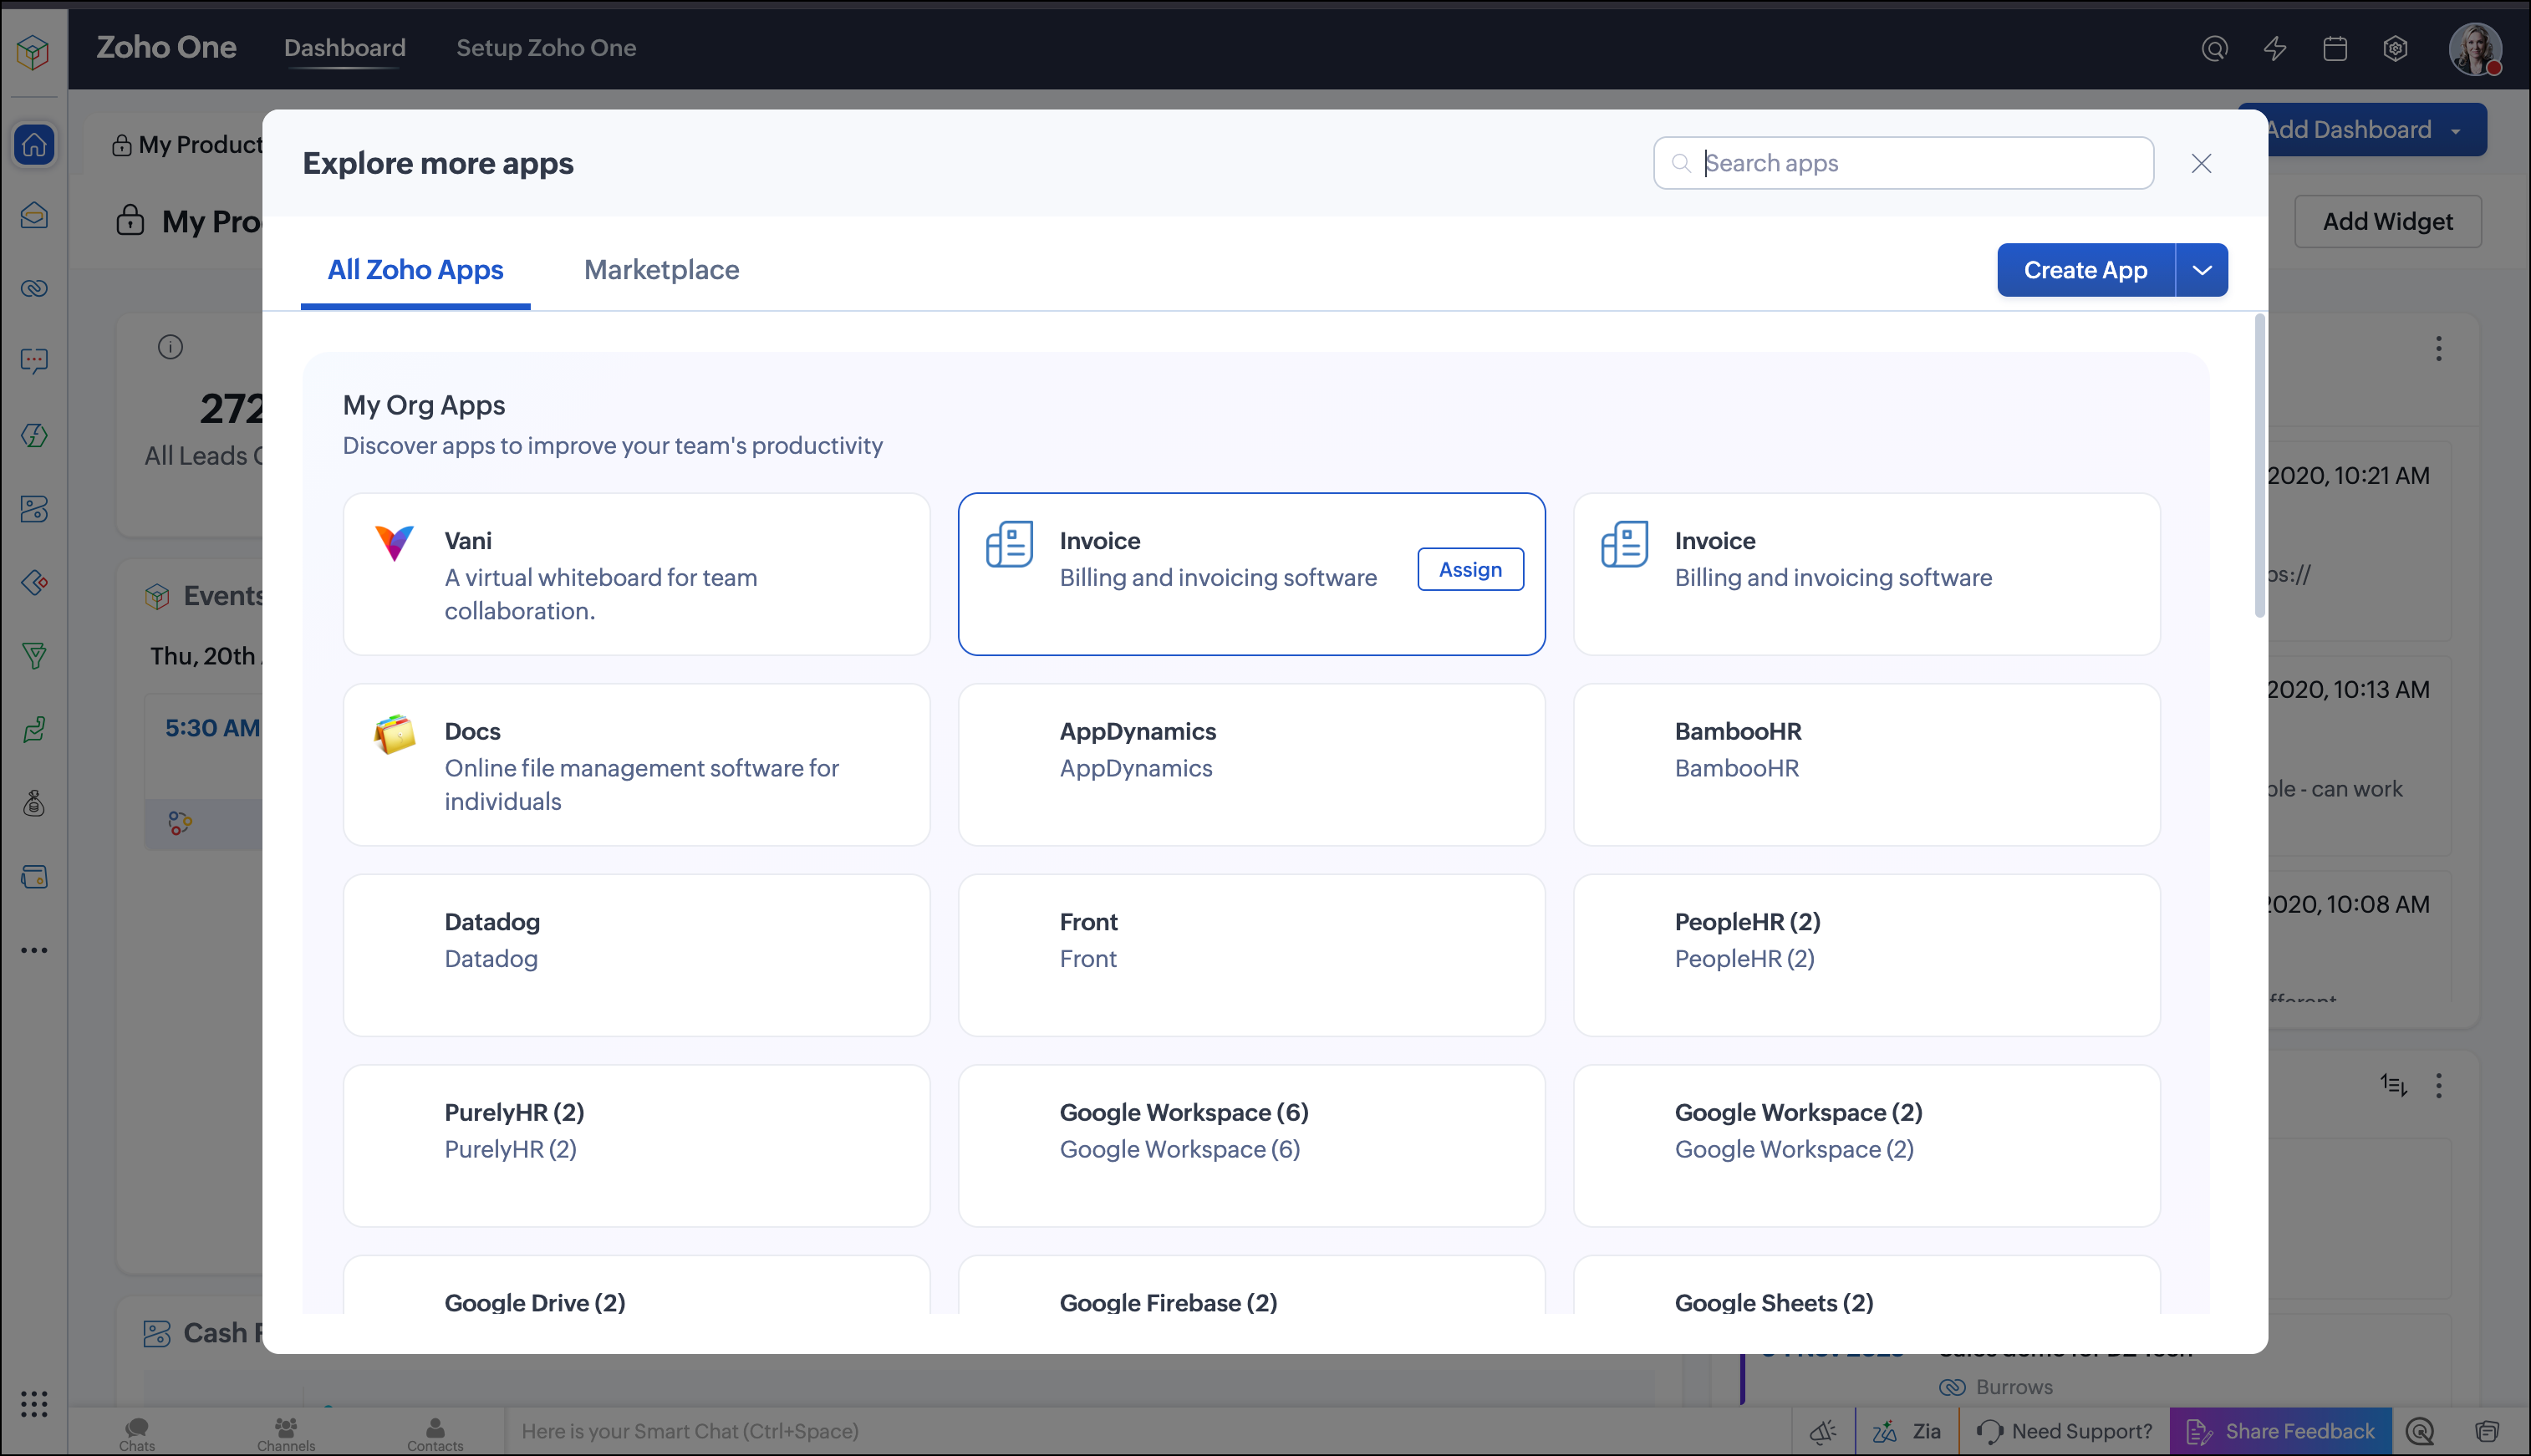Click the sort icon on the dashboard widget
The image size is (2531, 1456).
click(x=2393, y=1085)
